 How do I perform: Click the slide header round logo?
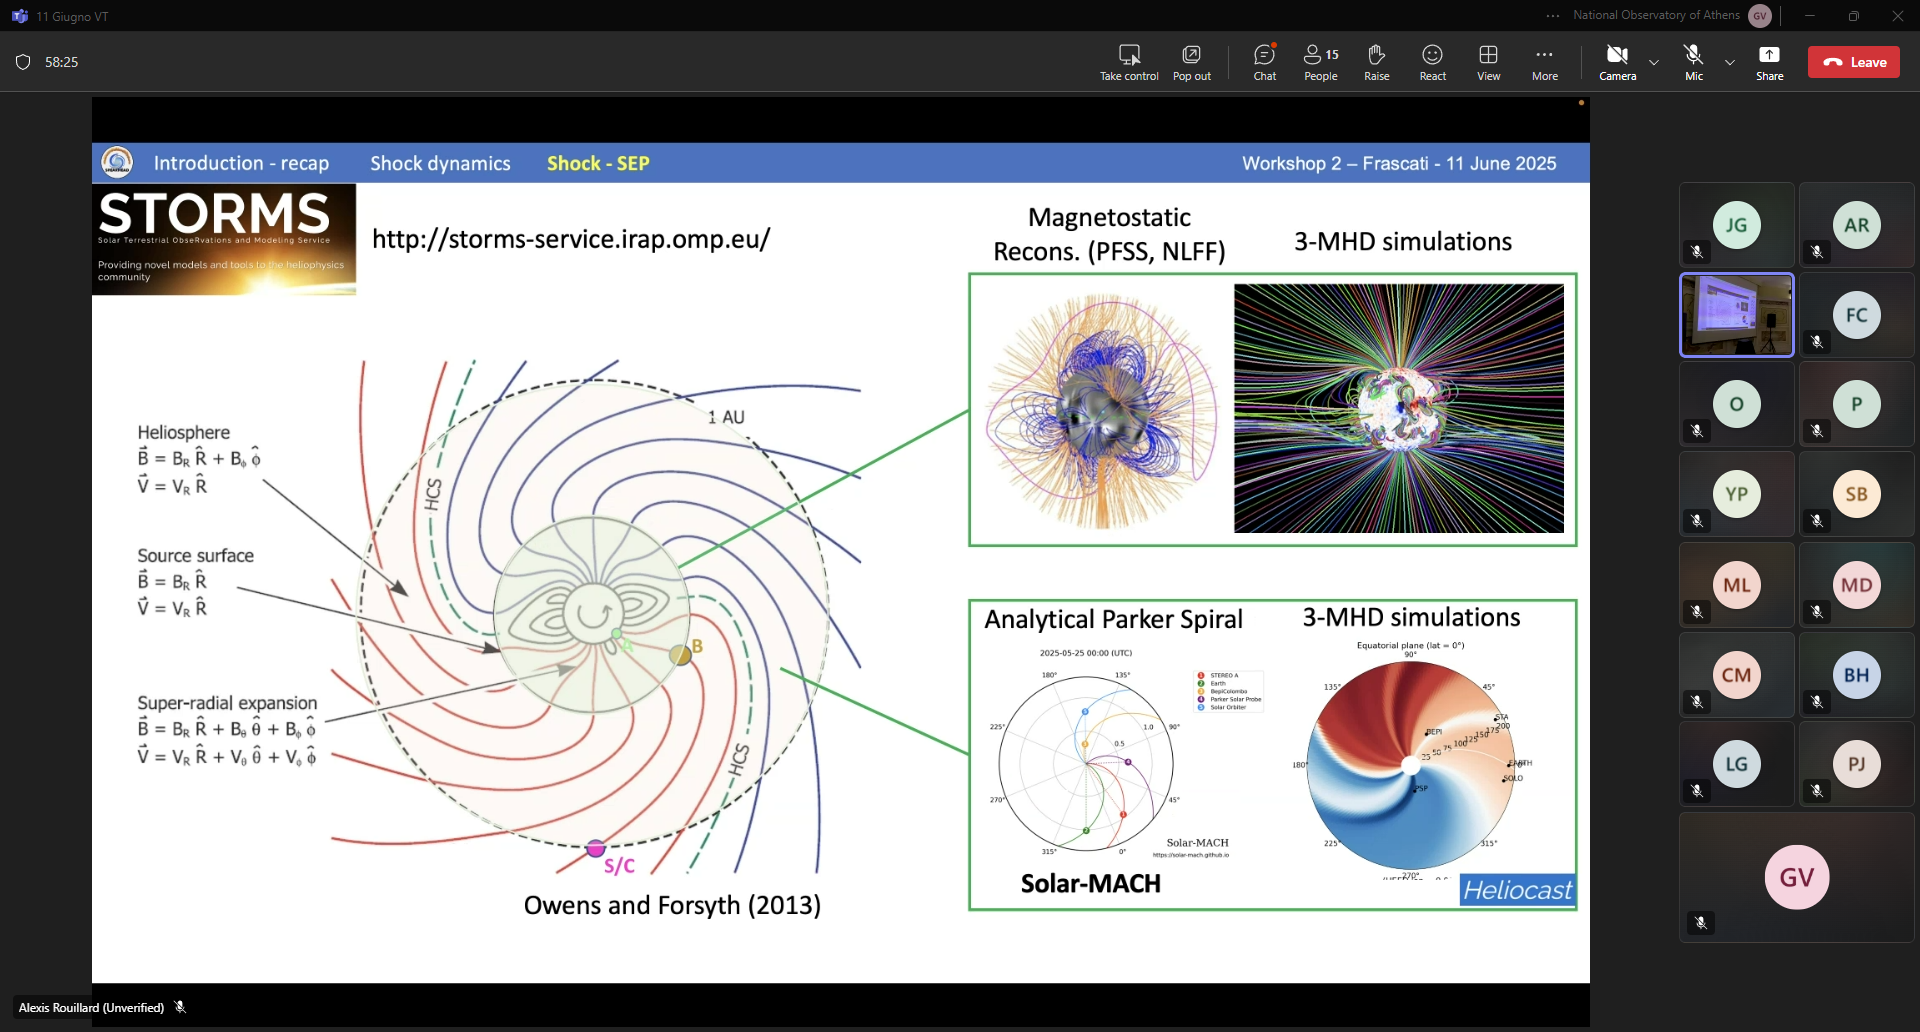coord(117,162)
